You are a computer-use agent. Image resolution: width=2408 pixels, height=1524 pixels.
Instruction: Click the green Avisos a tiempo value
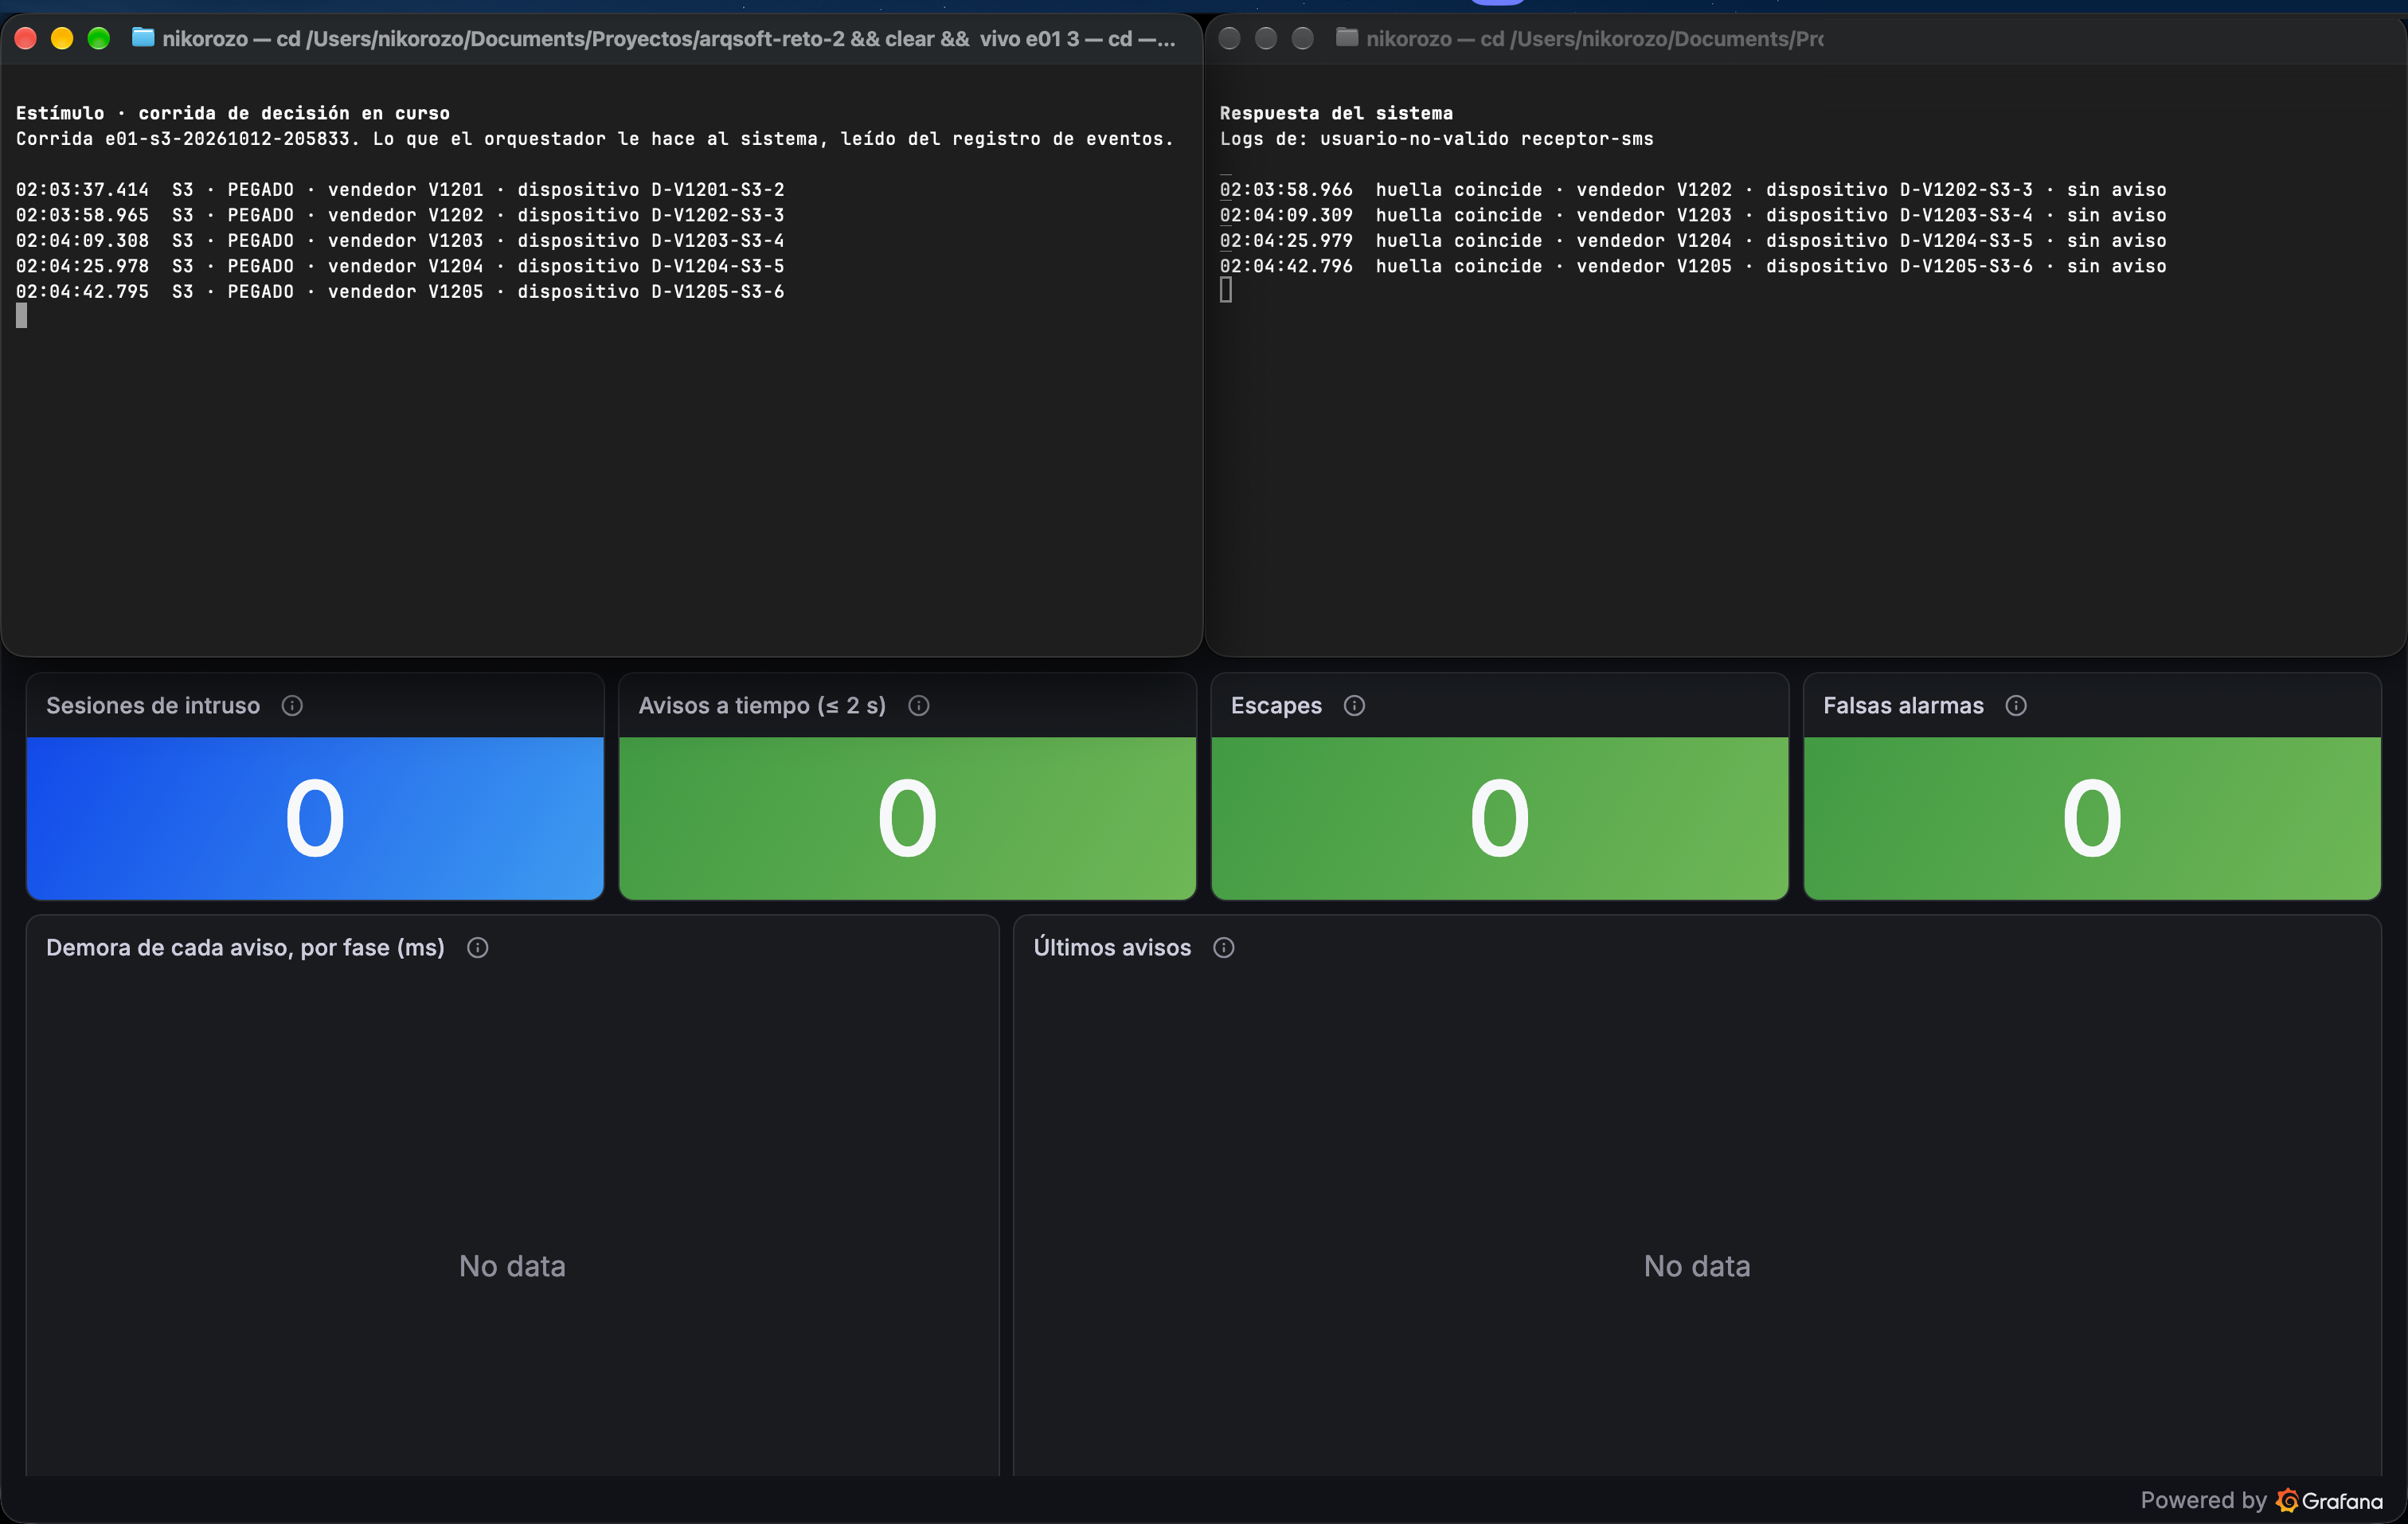907,819
